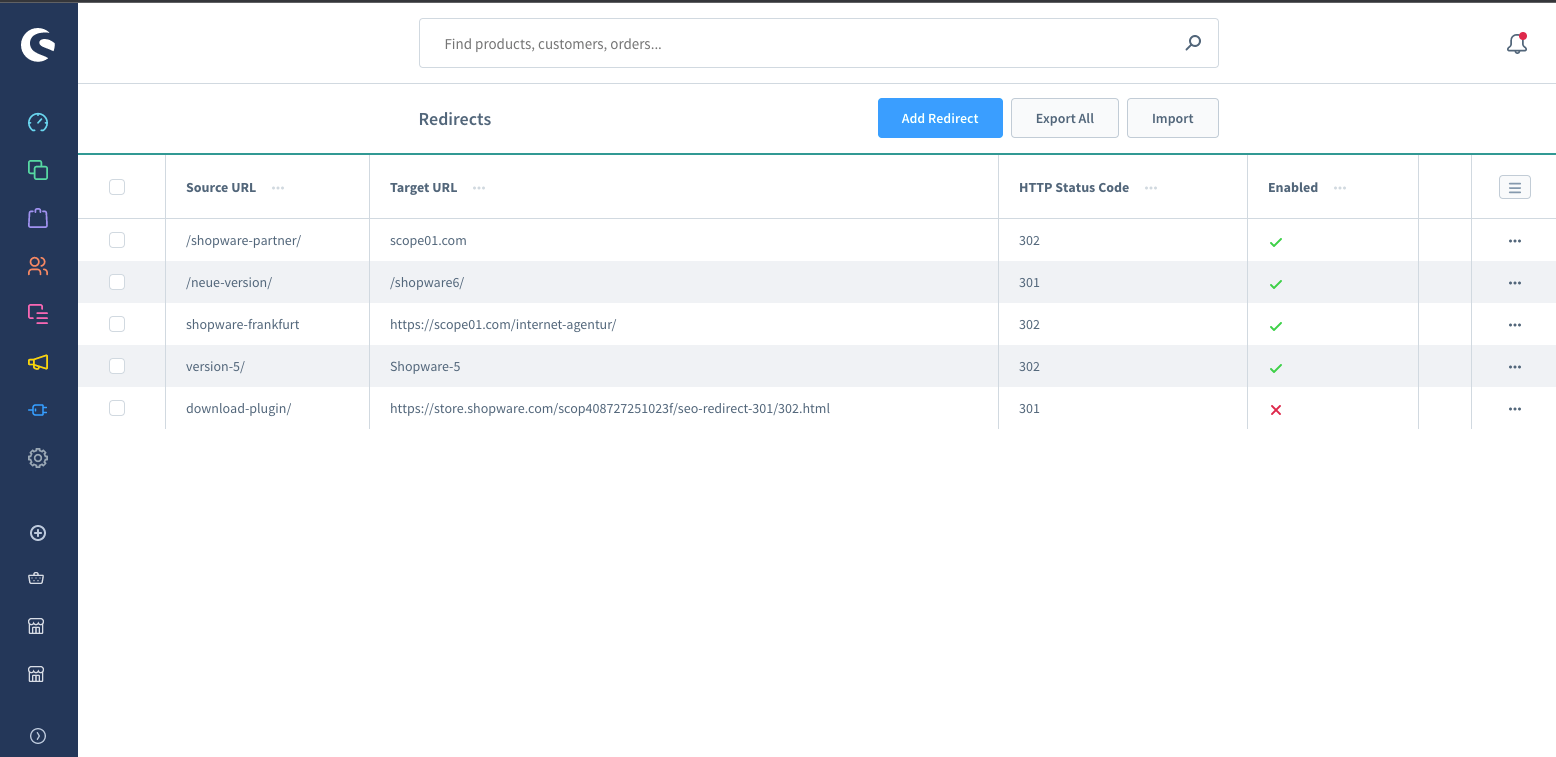Screen dimensions: 1556x757
Task: Open the grid column settings list icon
Action: tap(1515, 187)
